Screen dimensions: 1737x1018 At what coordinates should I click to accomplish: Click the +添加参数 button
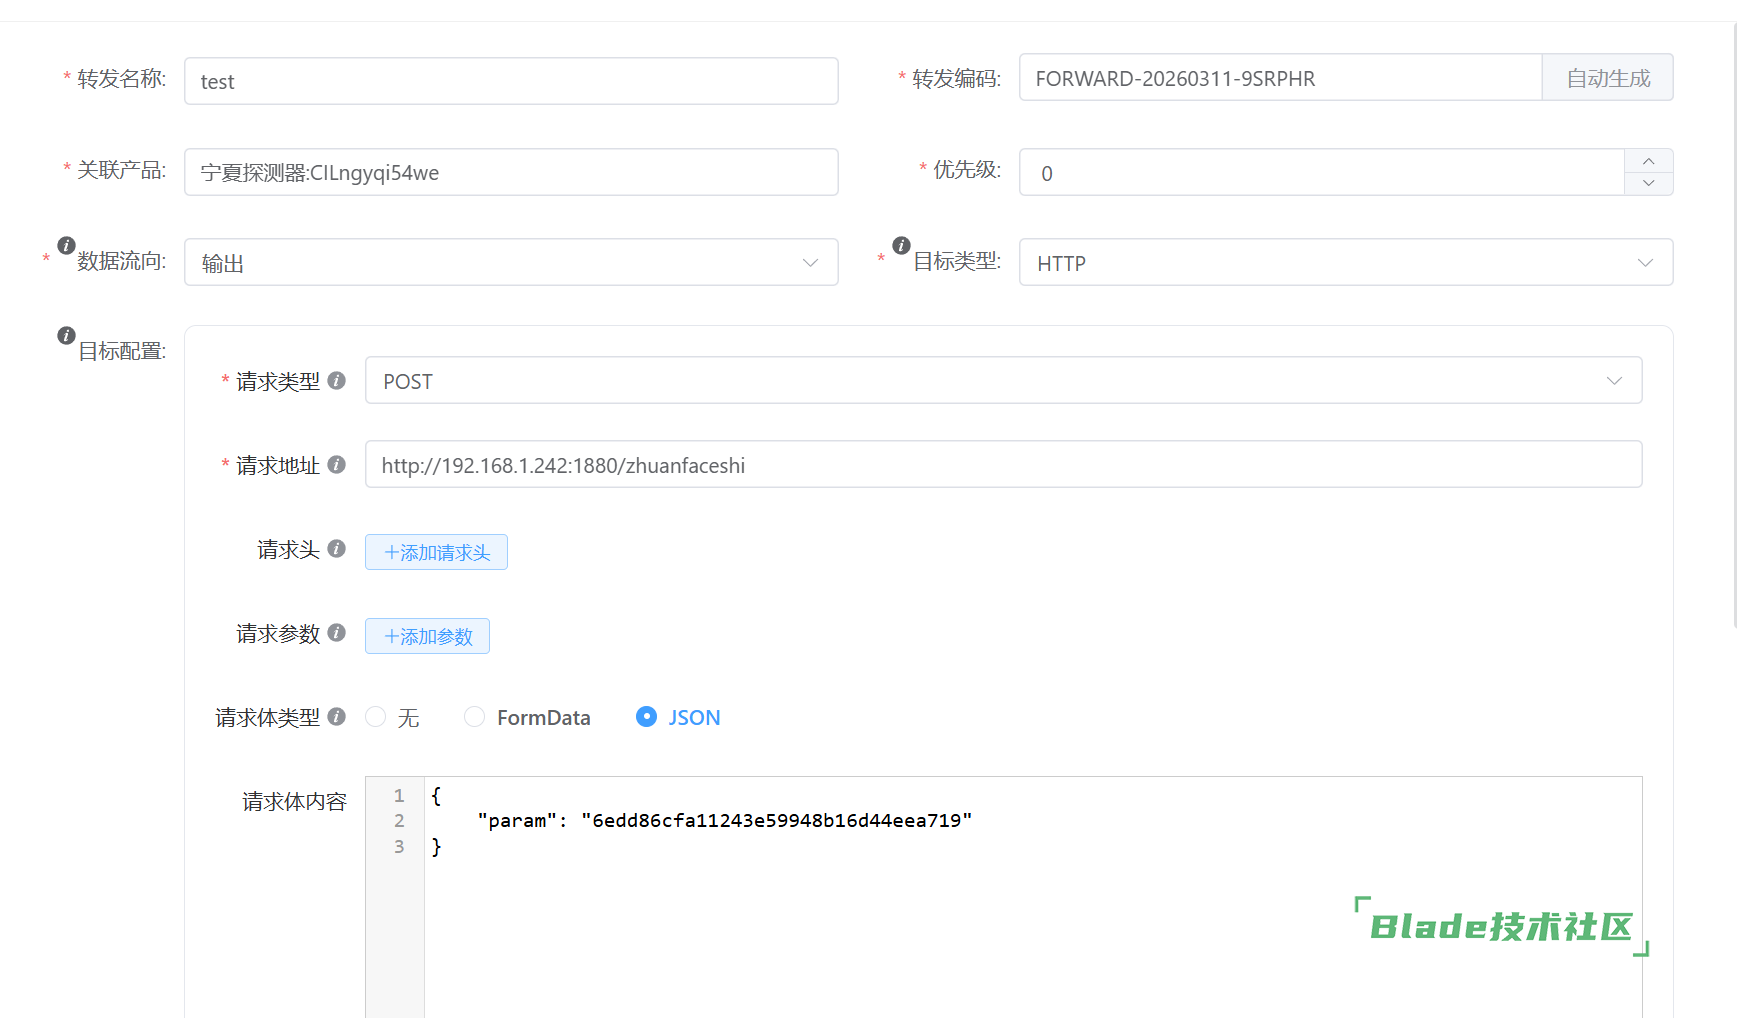click(427, 636)
